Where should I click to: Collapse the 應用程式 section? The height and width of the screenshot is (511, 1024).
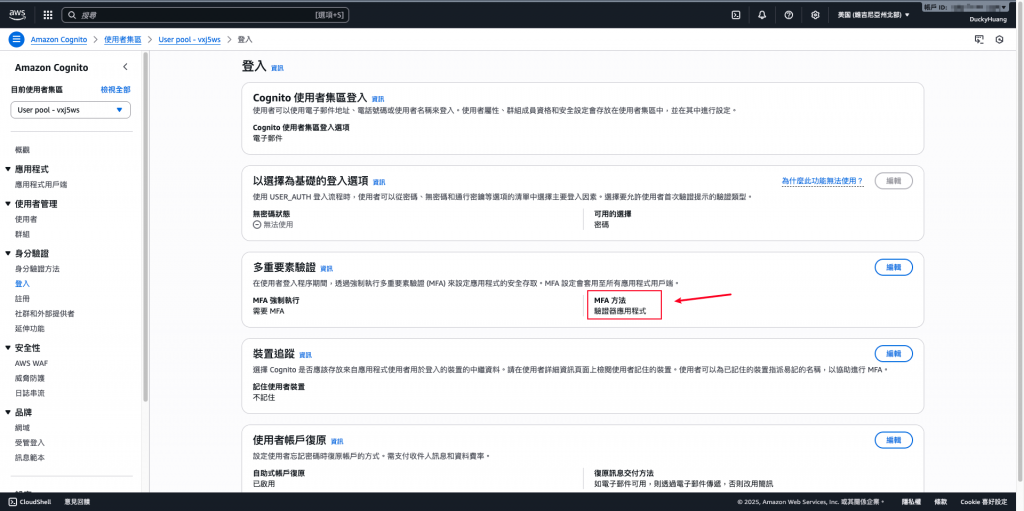8,169
